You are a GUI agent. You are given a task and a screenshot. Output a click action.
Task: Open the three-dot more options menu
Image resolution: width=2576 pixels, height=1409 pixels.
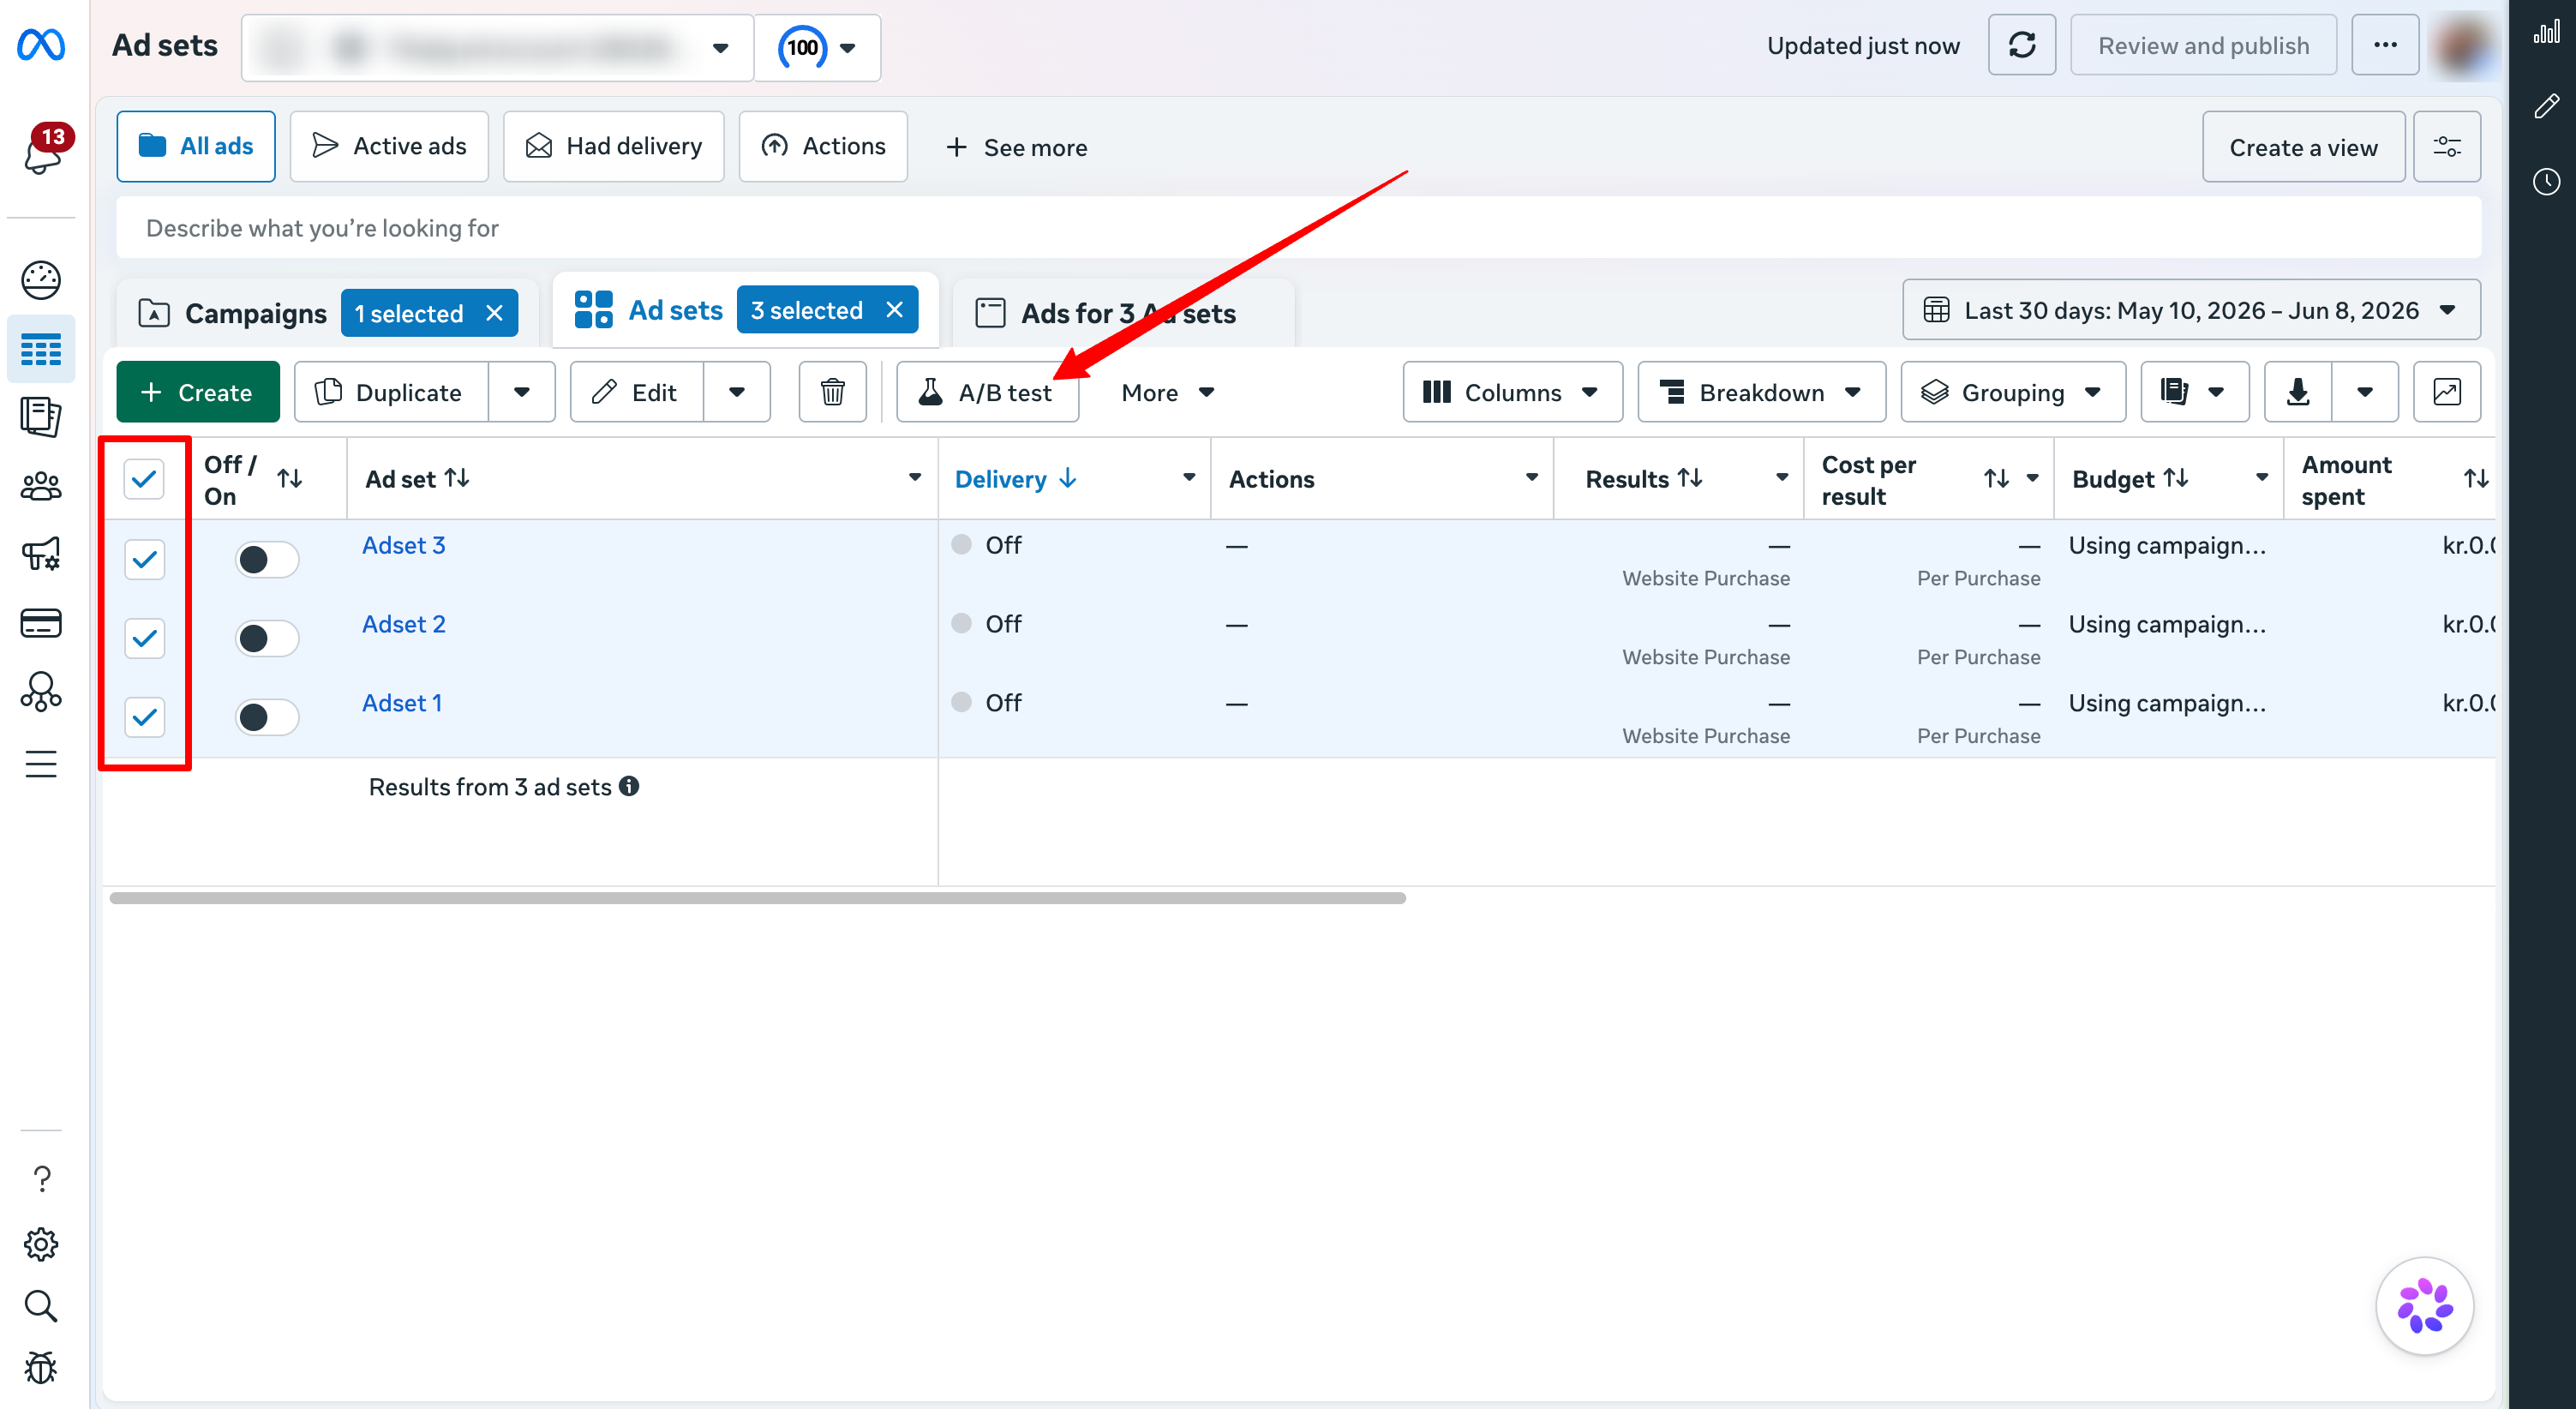point(2385,46)
